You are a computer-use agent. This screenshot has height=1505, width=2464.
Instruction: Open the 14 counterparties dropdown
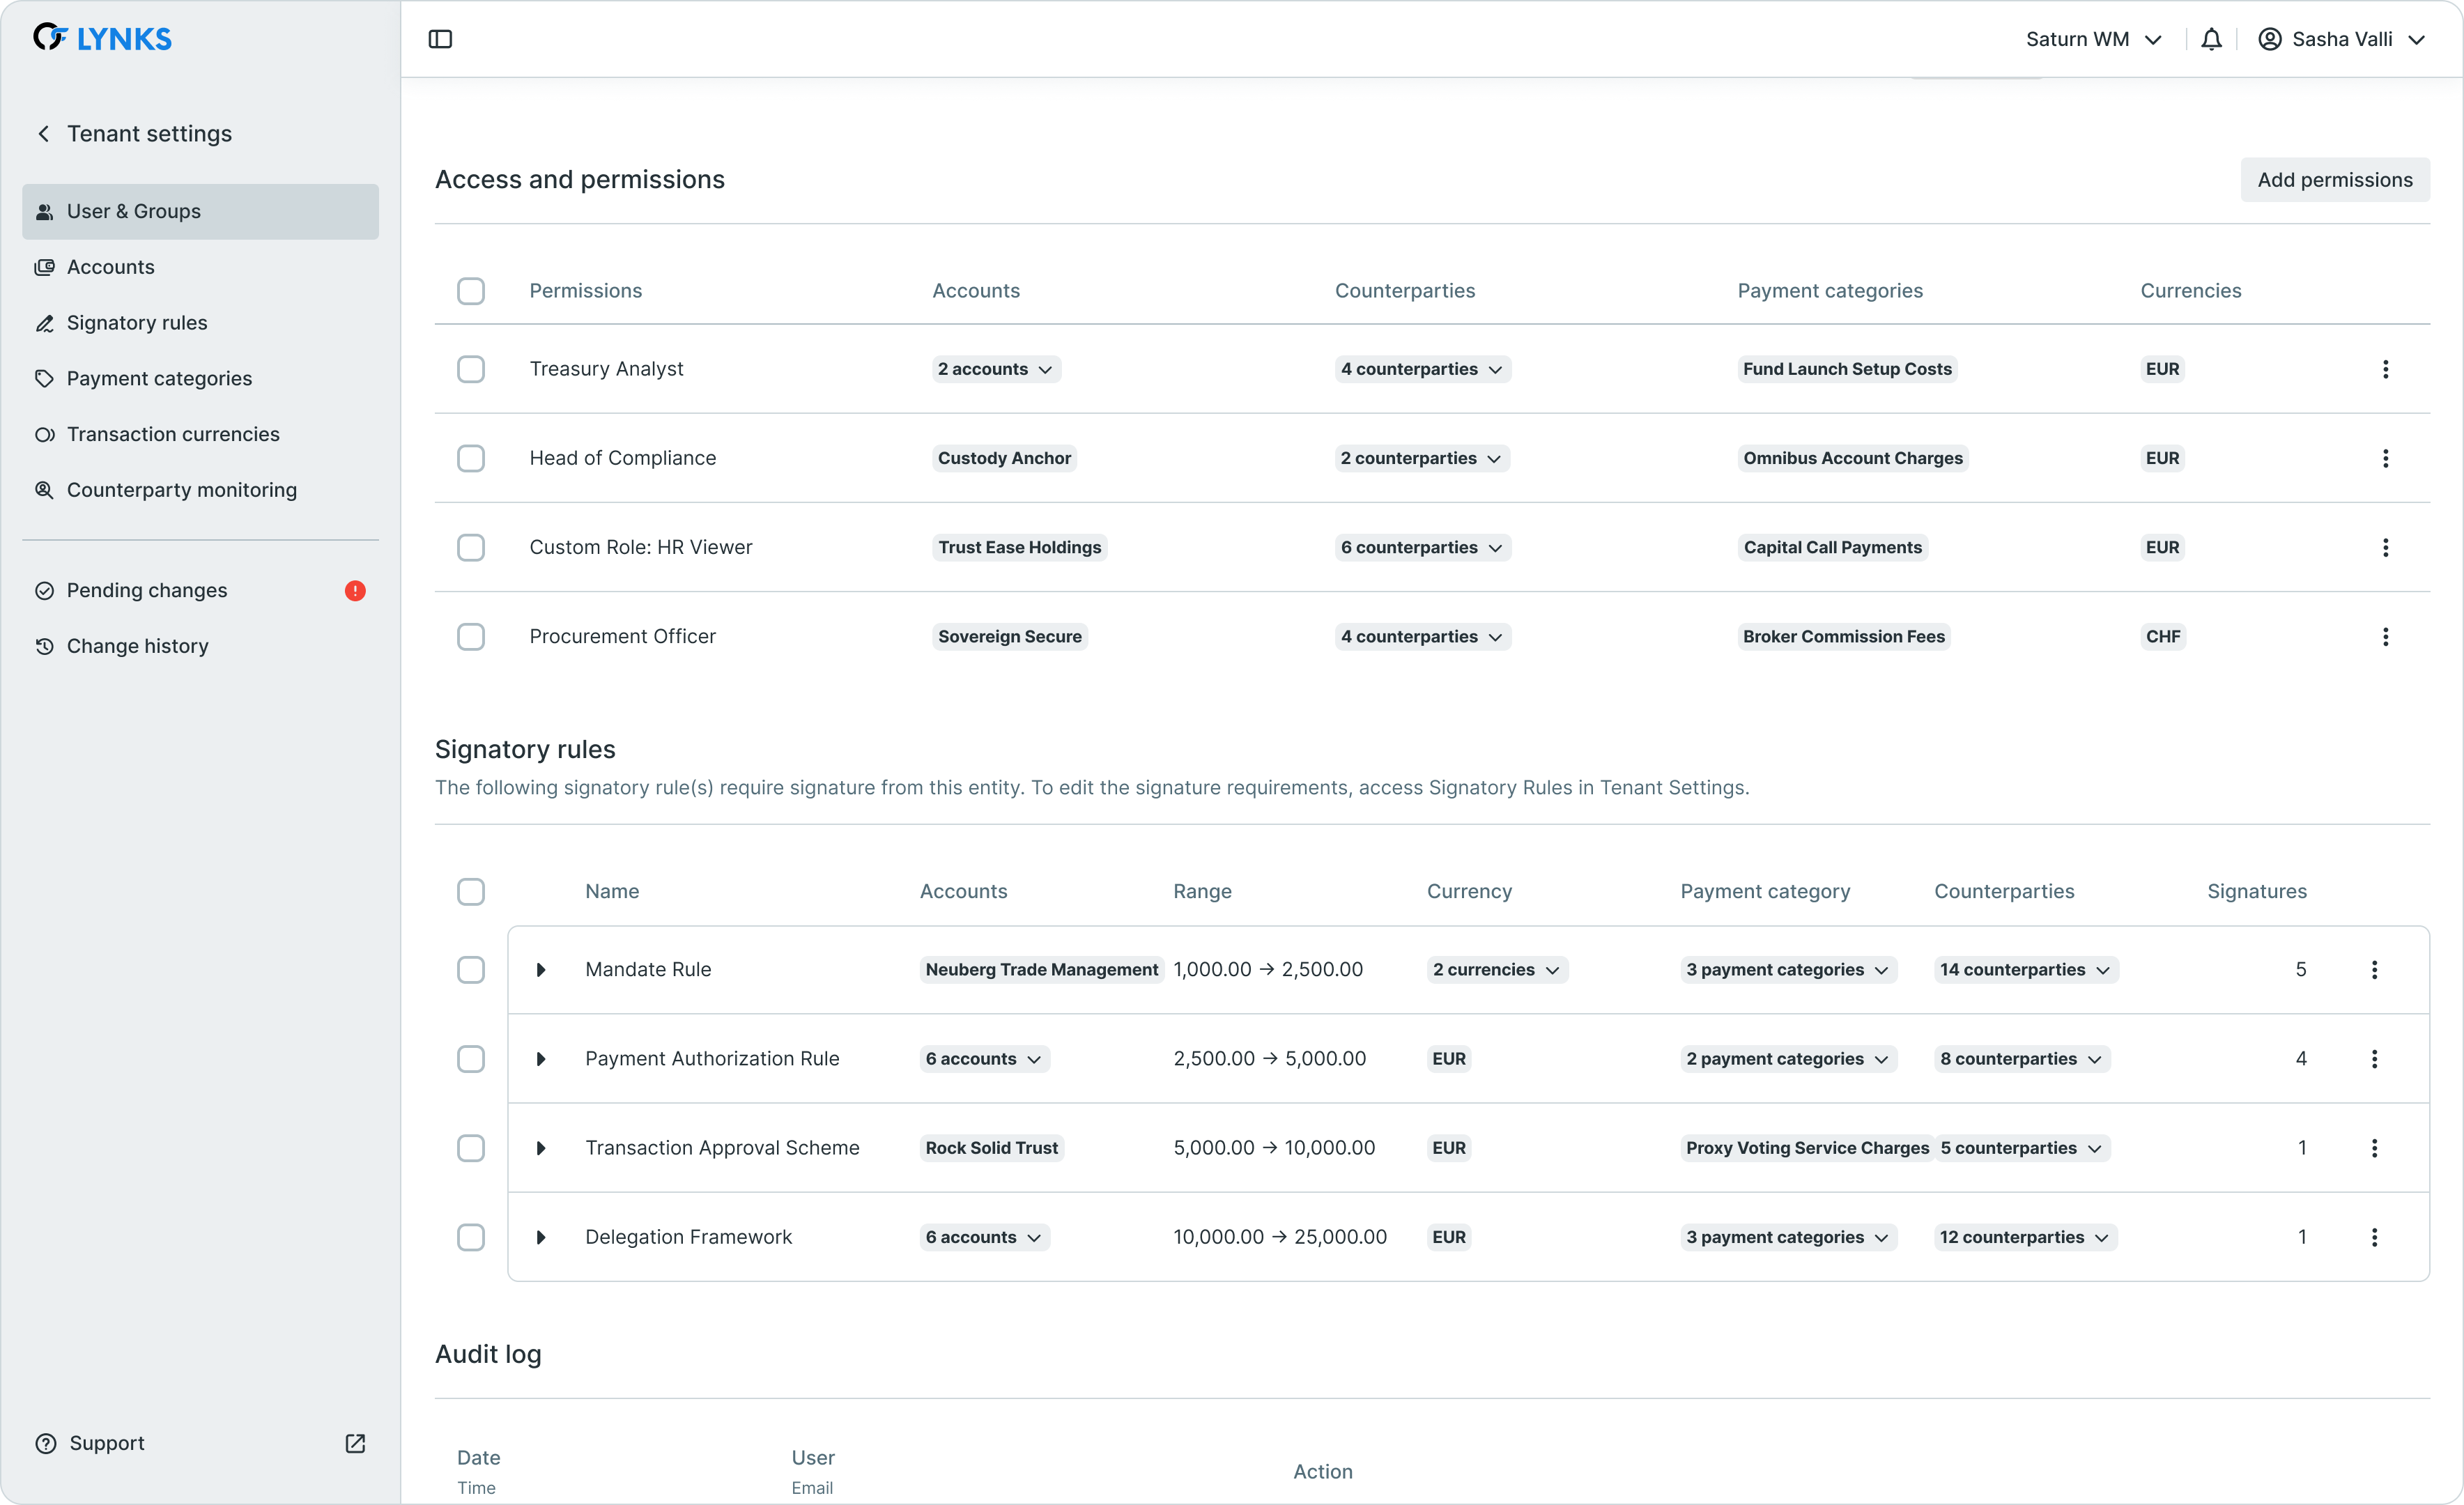pyautogui.click(x=2025, y=970)
